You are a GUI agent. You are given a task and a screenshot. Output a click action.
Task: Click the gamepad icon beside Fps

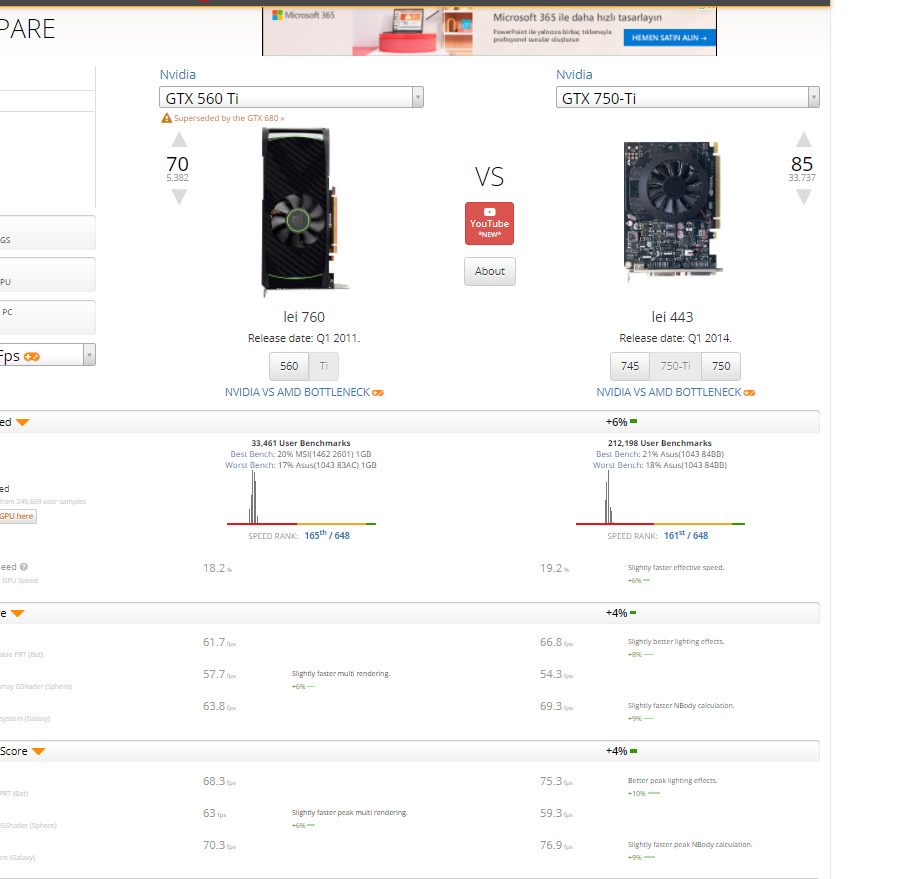(32, 357)
